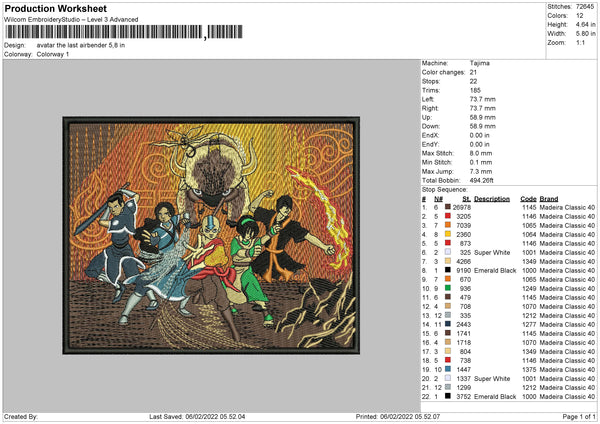Select the Left label's 73.7 mm value
The image size is (600, 424).
pyautogui.click(x=483, y=99)
